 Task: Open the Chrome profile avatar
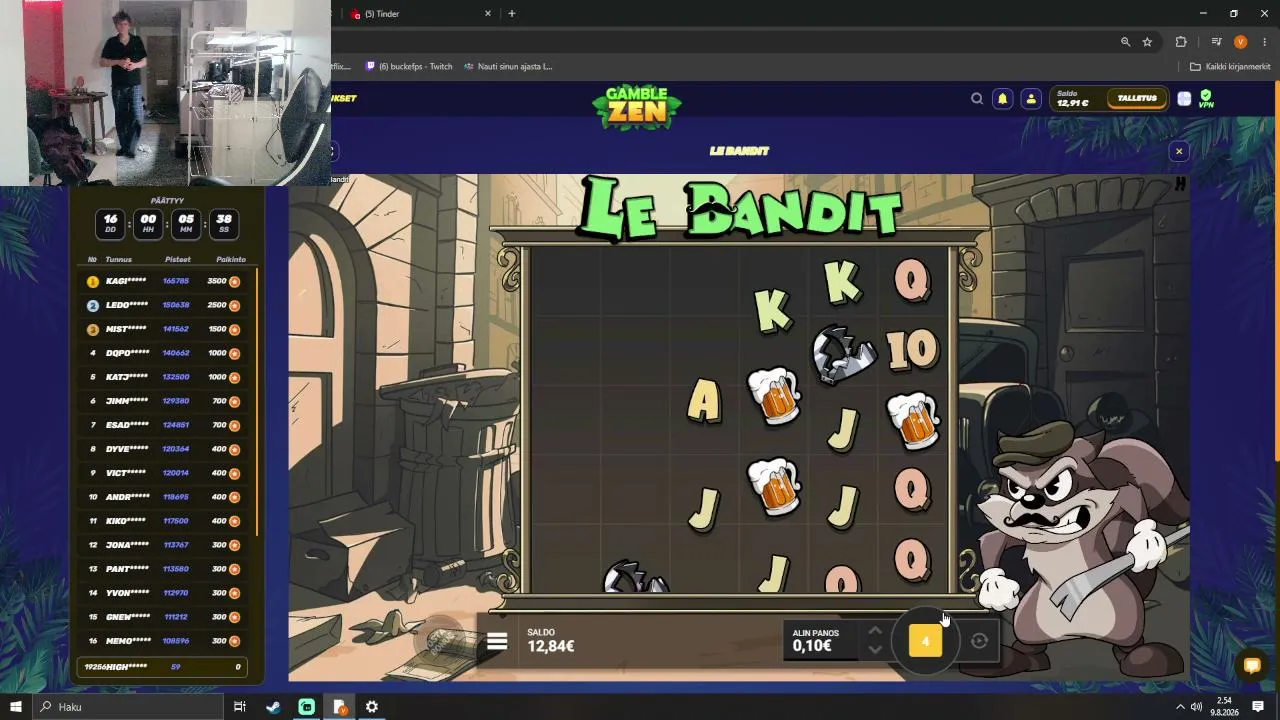[x=1241, y=42]
